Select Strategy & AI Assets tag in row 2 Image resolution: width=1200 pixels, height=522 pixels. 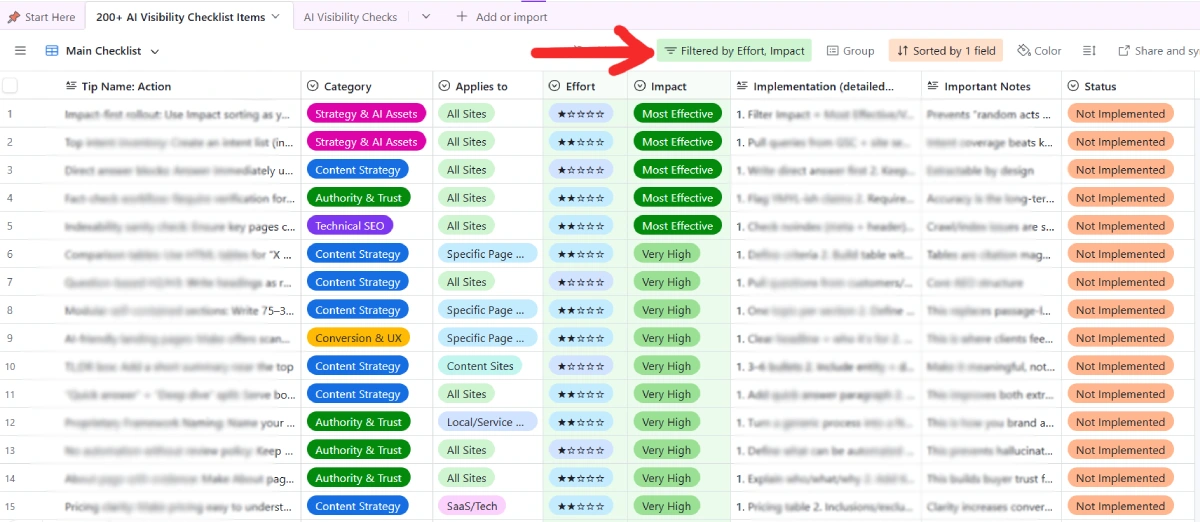[366, 142]
